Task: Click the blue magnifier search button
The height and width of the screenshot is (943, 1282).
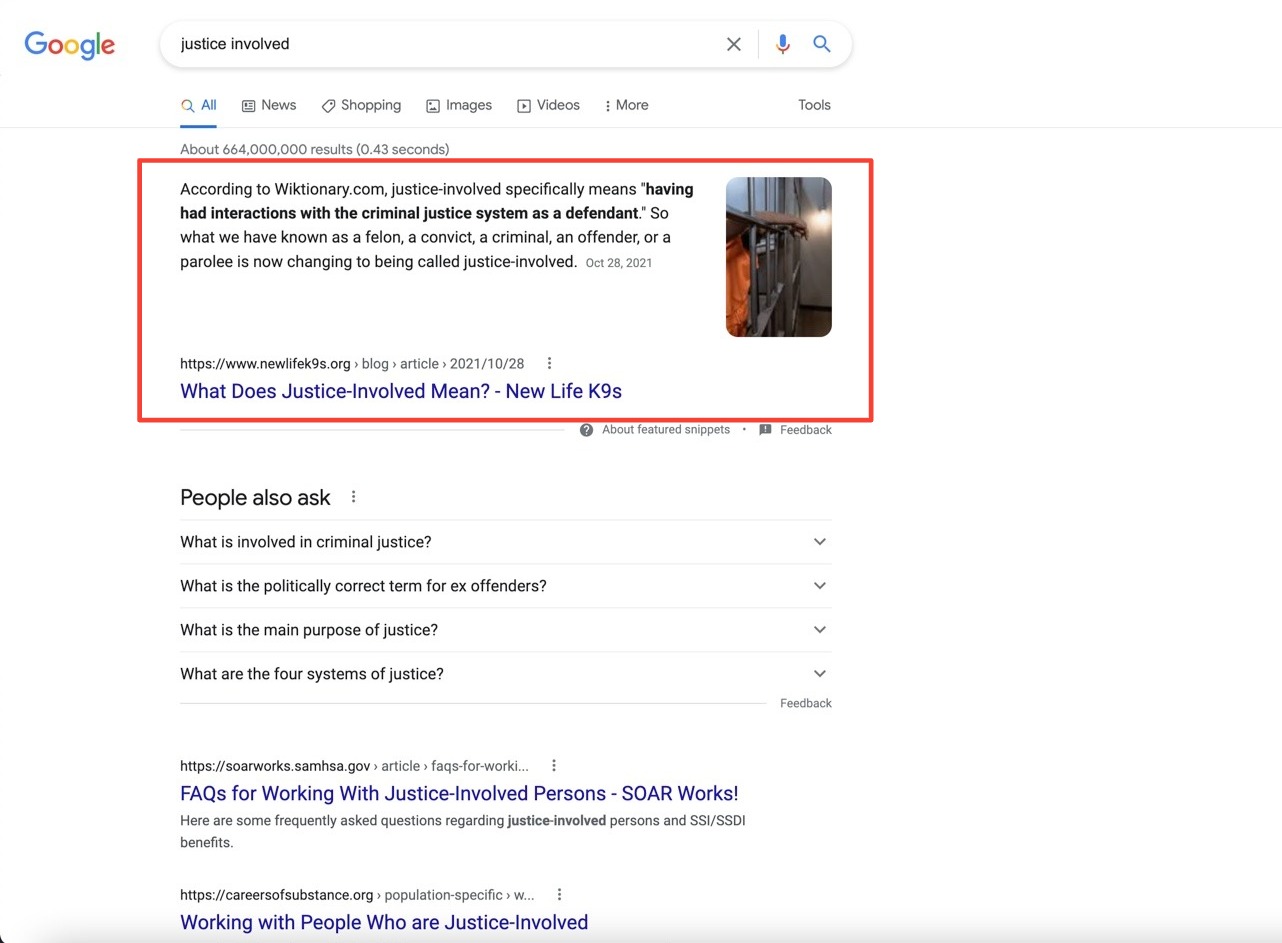Action: [x=822, y=44]
